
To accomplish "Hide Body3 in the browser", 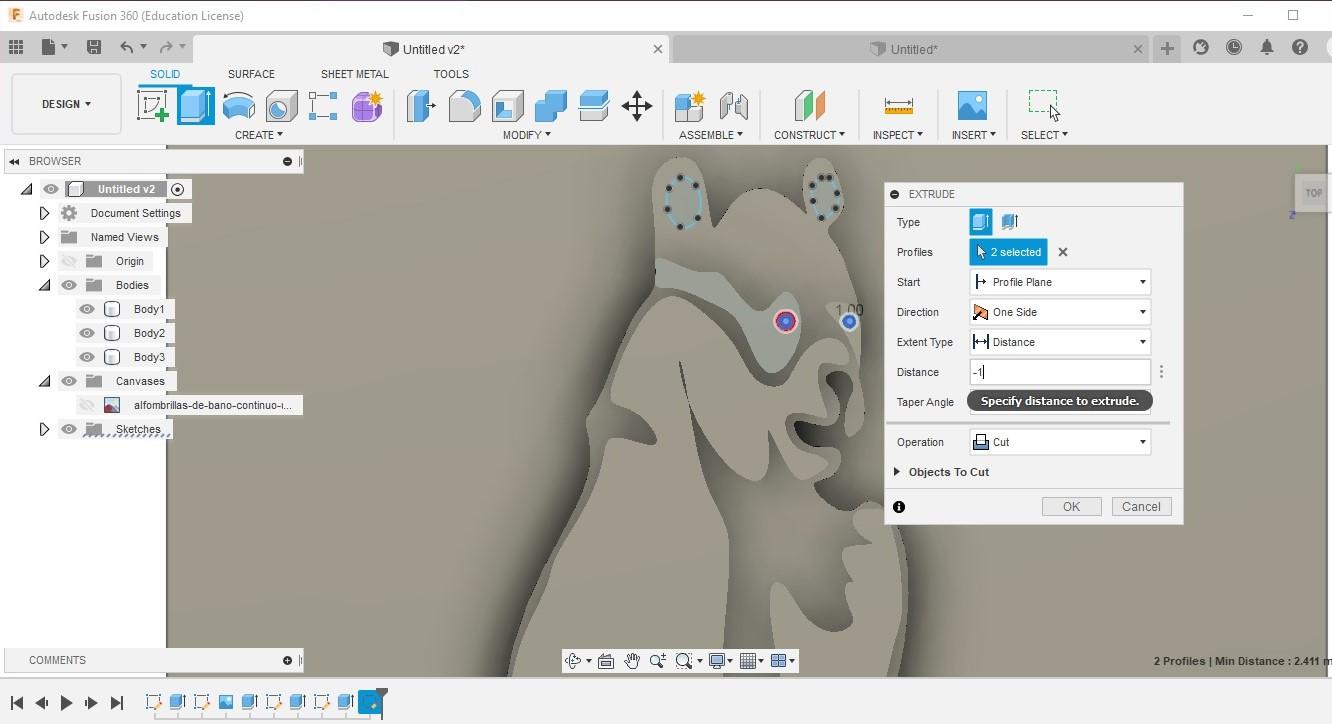I will [87, 357].
